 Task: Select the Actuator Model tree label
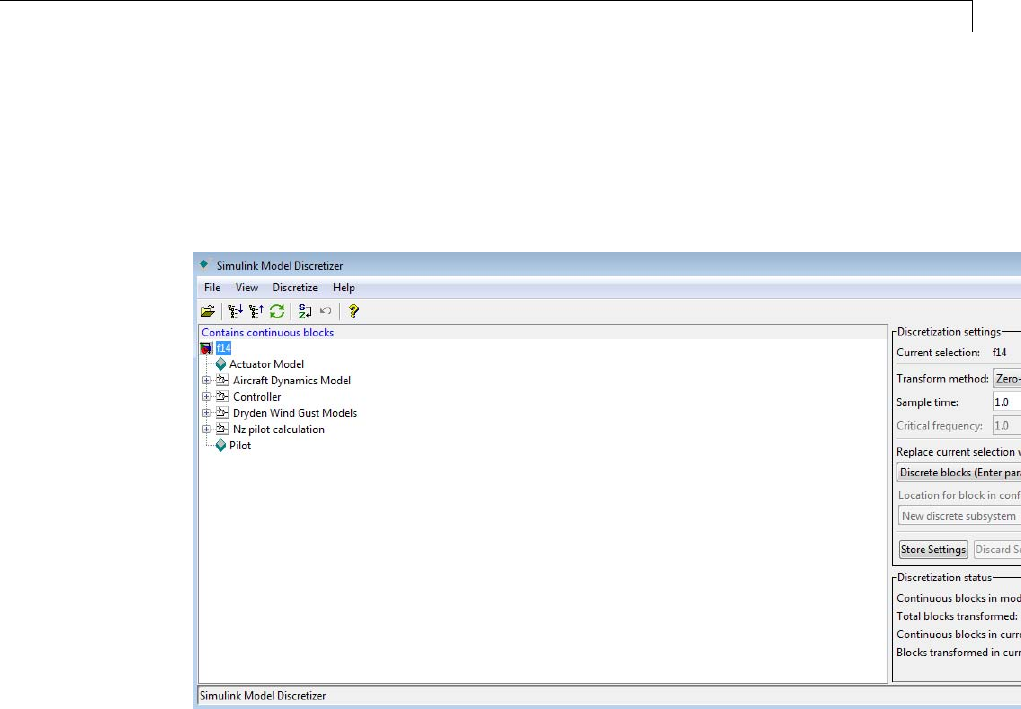tap(266, 364)
